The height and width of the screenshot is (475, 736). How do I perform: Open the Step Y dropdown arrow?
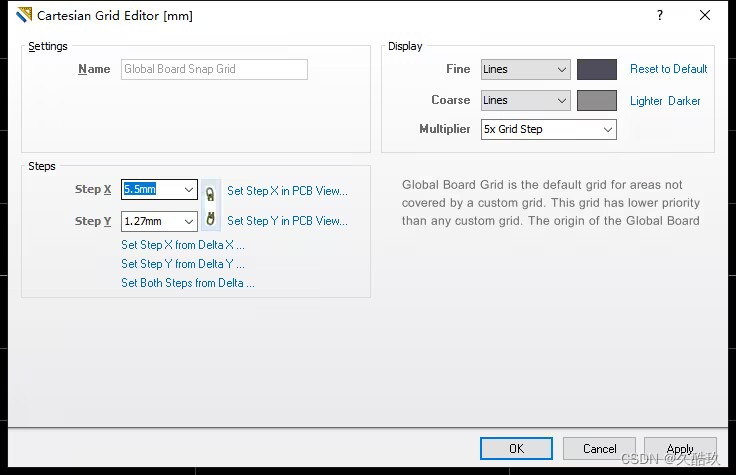(x=189, y=222)
